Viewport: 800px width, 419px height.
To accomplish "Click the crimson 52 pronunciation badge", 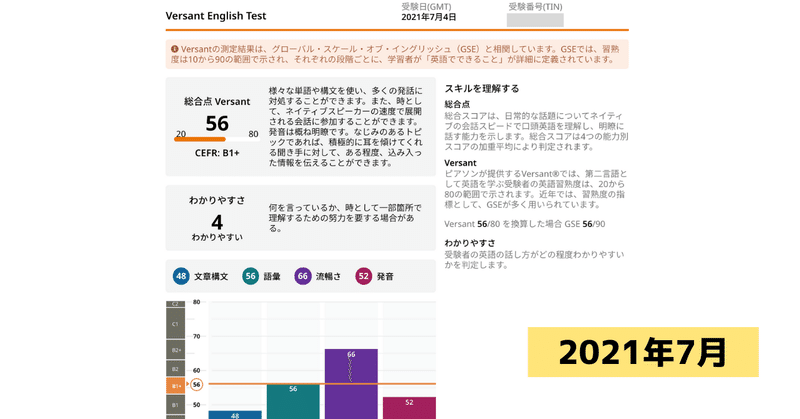I will (x=363, y=276).
